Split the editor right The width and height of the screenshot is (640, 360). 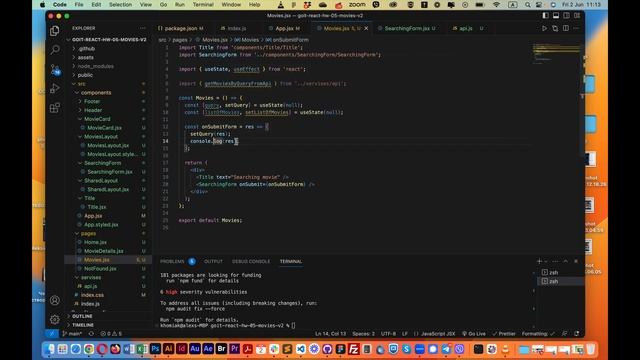(x=566, y=28)
